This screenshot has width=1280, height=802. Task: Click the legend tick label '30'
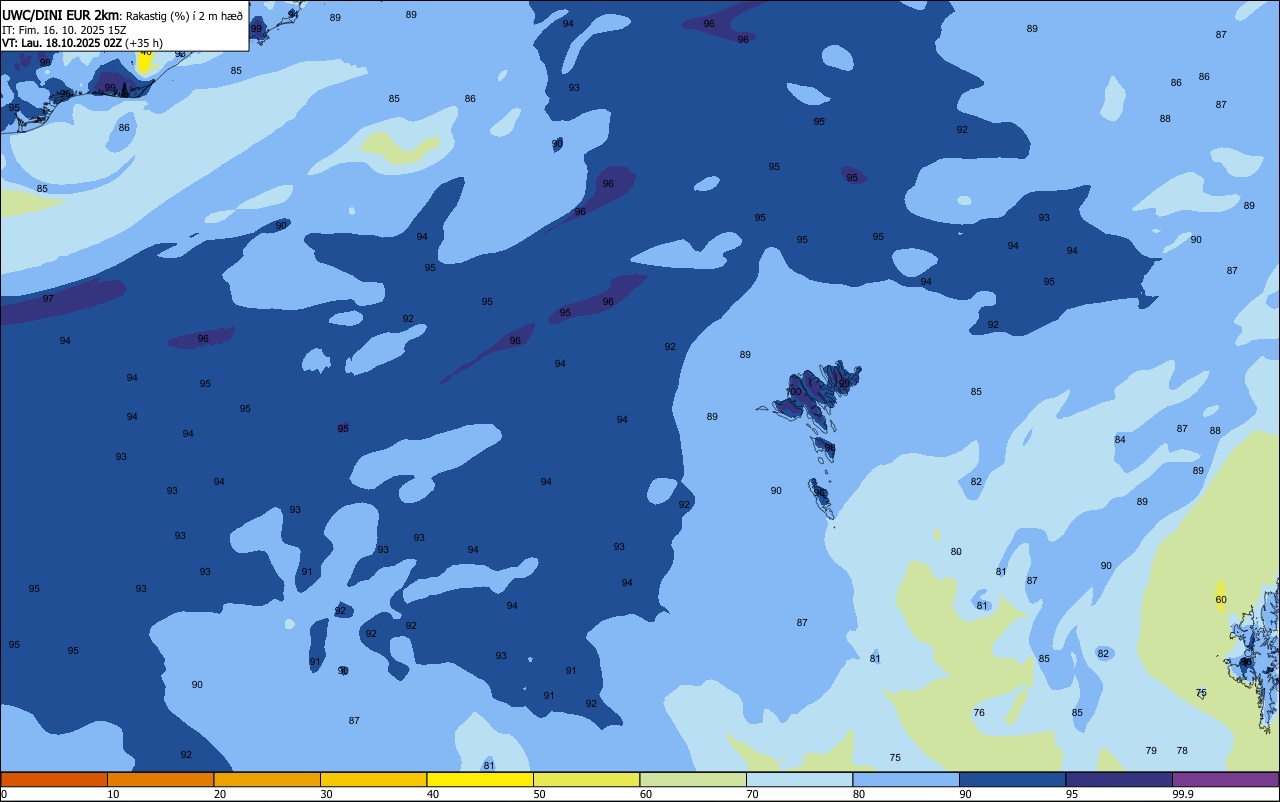326,794
